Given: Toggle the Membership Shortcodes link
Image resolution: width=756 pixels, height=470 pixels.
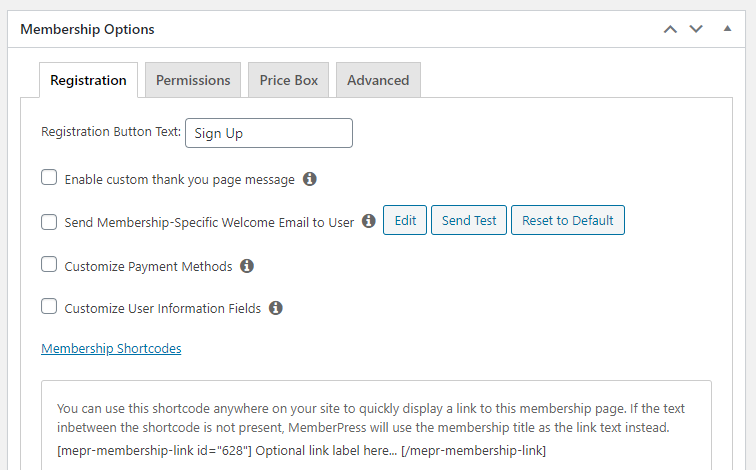Looking at the screenshot, I should click(x=111, y=349).
